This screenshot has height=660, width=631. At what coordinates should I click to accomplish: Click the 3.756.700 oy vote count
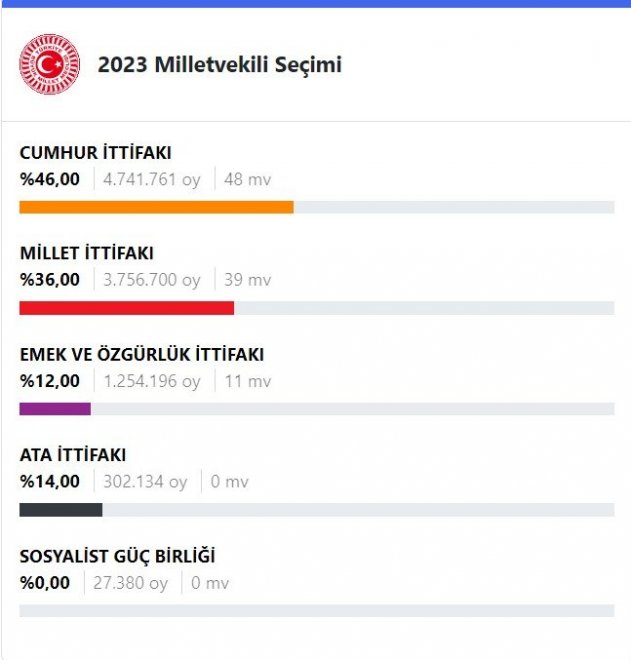click(x=152, y=280)
